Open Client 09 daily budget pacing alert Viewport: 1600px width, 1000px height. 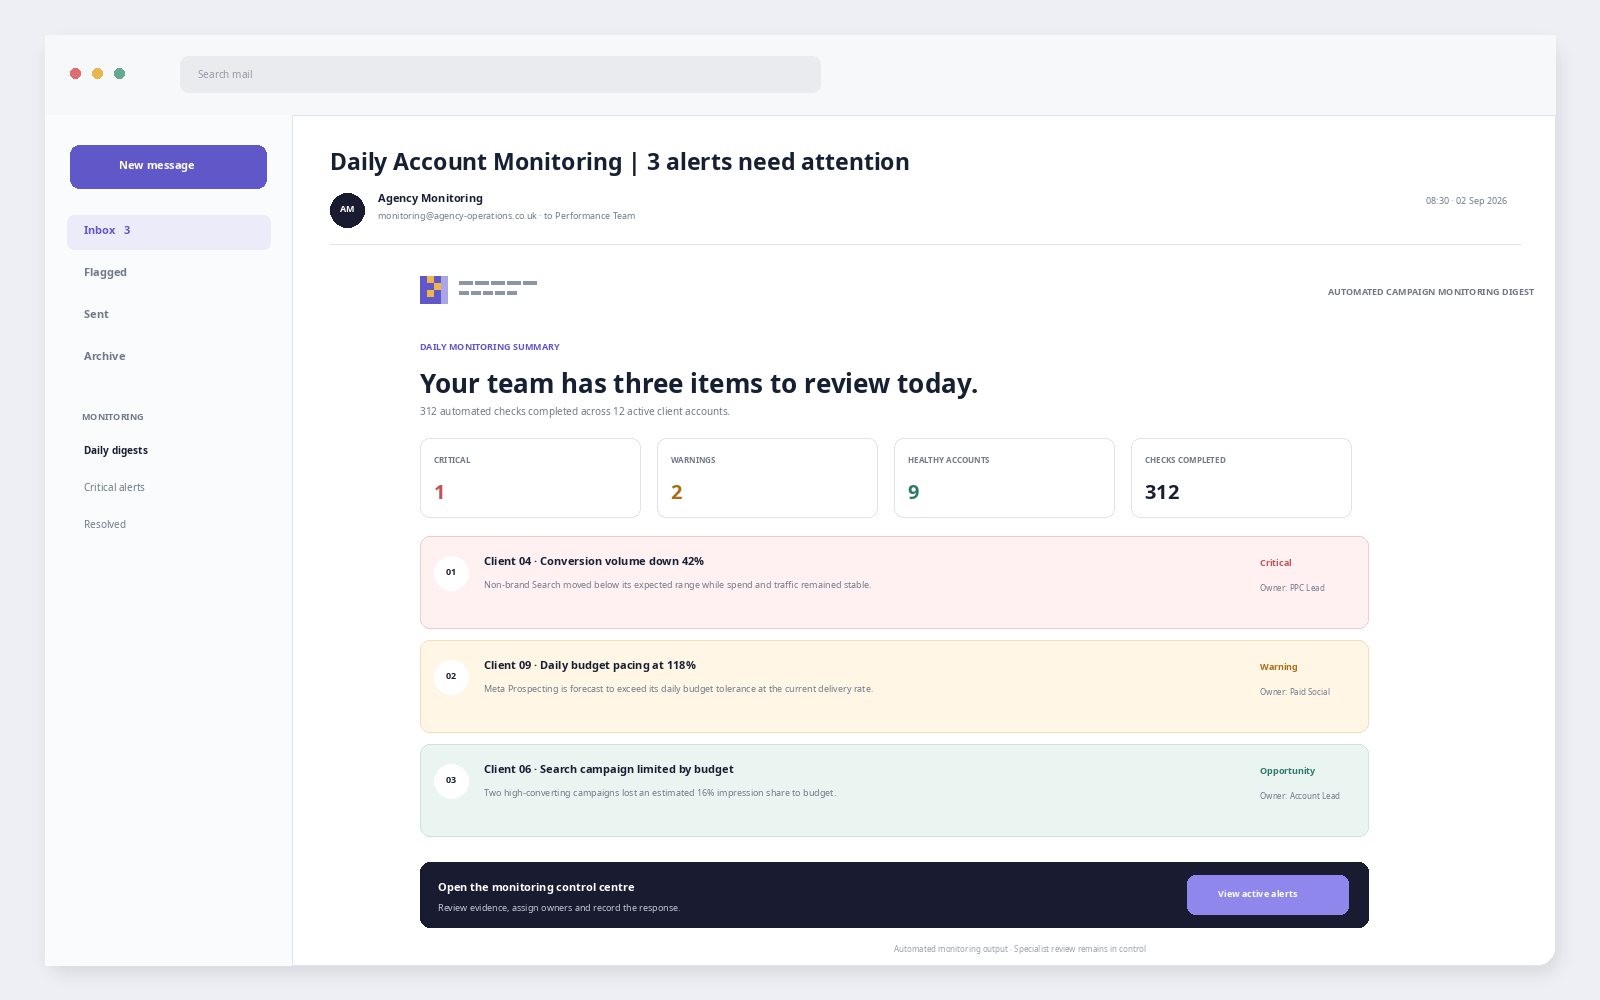894,687
